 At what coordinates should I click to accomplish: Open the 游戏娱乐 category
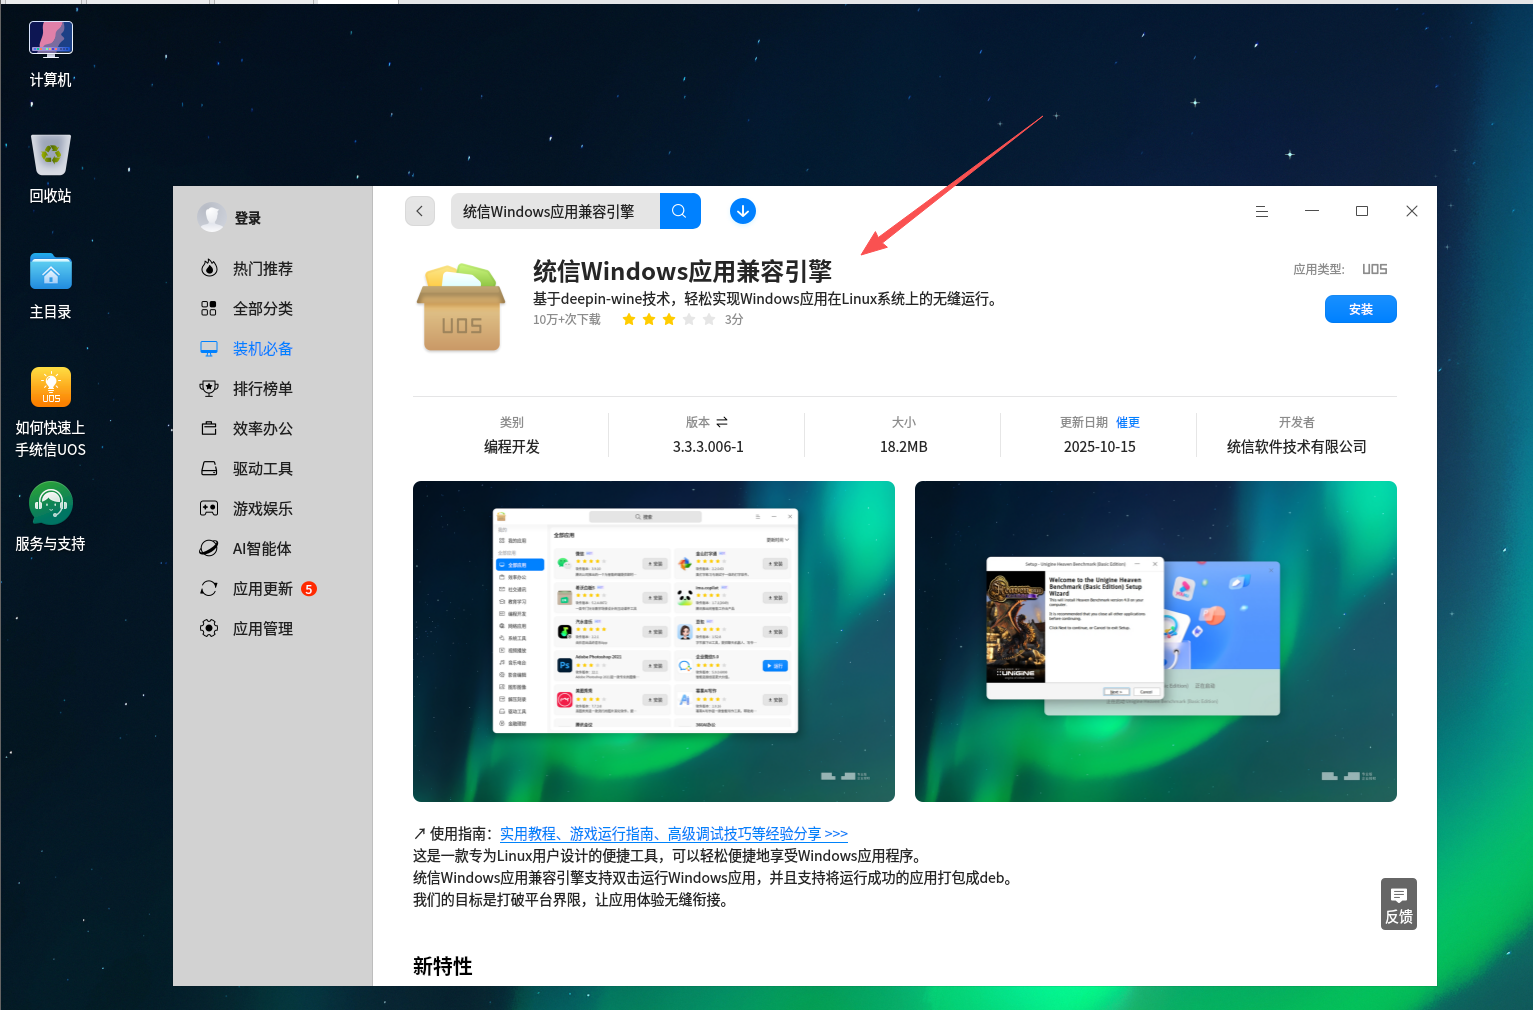click(x=263, y=508)
